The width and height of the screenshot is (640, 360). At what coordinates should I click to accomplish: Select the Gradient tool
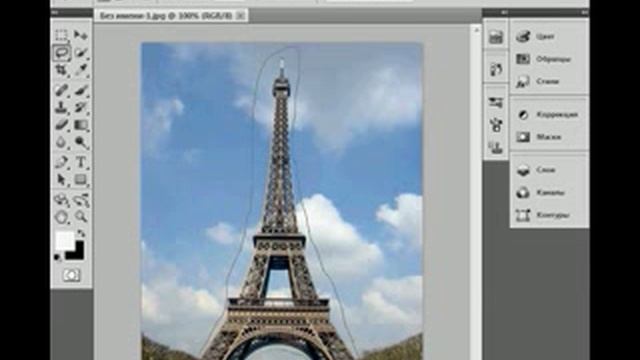81,125
